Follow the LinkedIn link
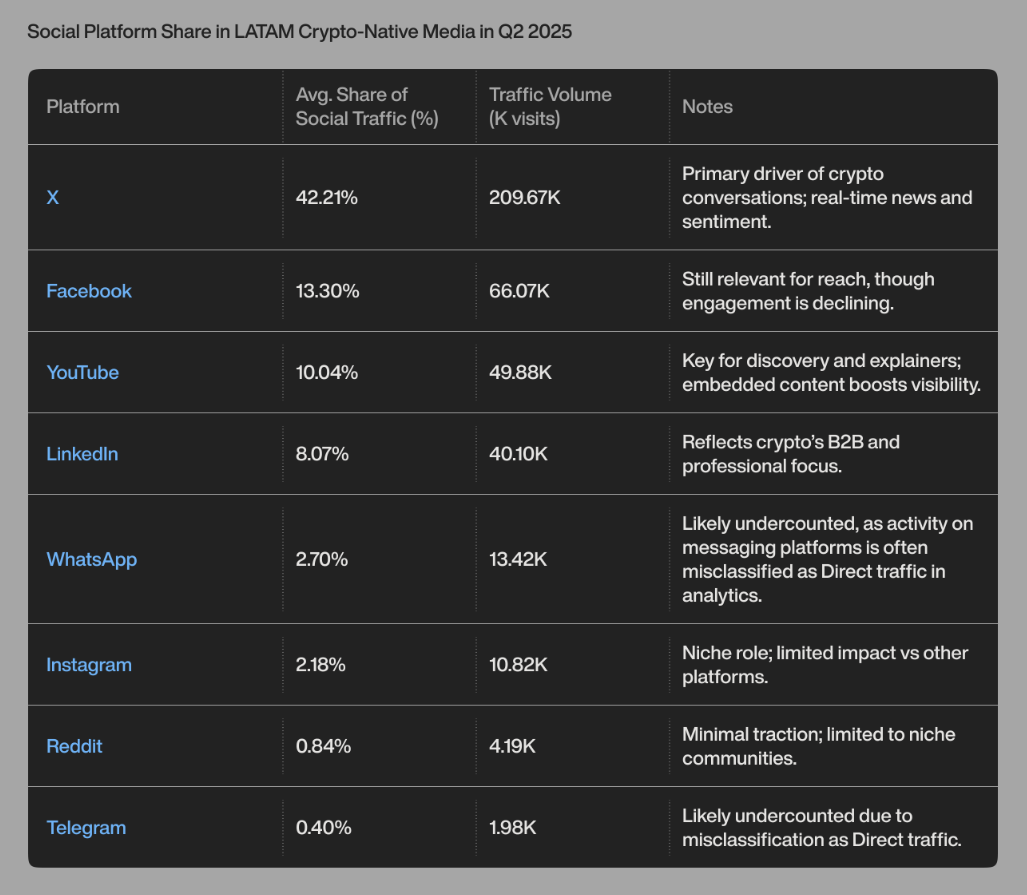1027x895 pixels. [x=82, y=454]
